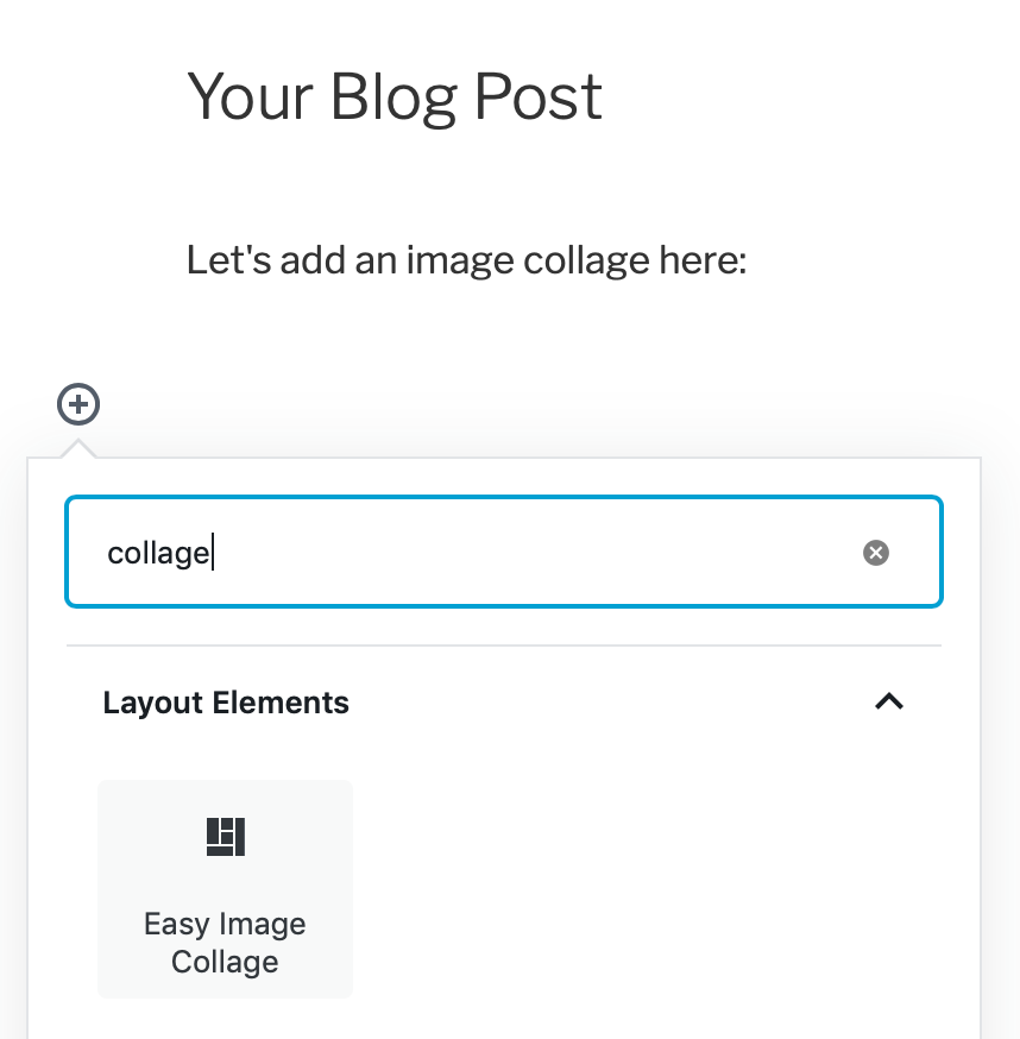The width and height of the screenshot is (1020, 1039).
Task: Click the paragraph about adding an image collage
Action: click(x=467, y=259)
